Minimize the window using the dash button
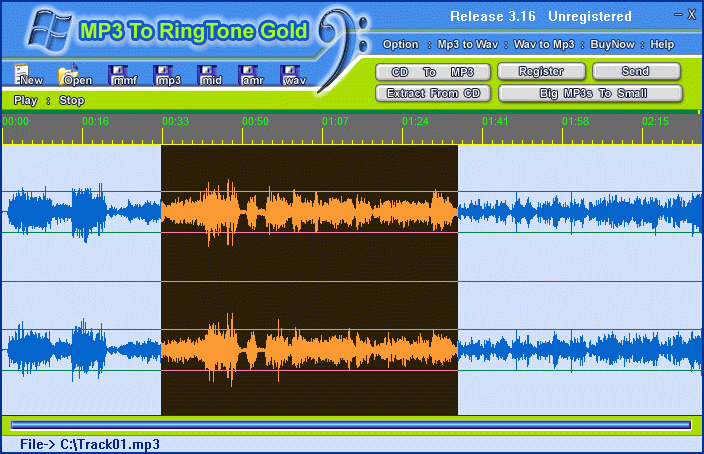This screenshot has height=454, width=704. pos(678,14)
